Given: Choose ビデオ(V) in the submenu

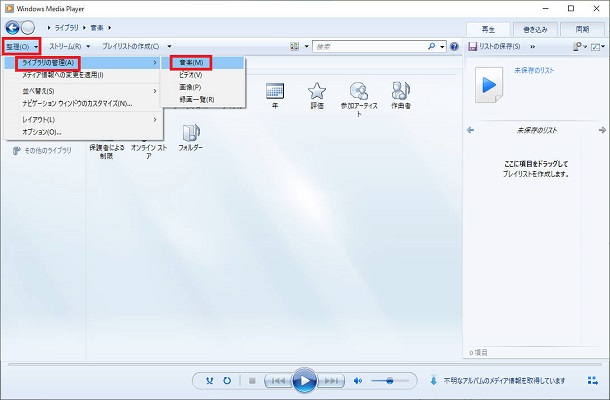Looking at the screenshot, I should point(203,75).
